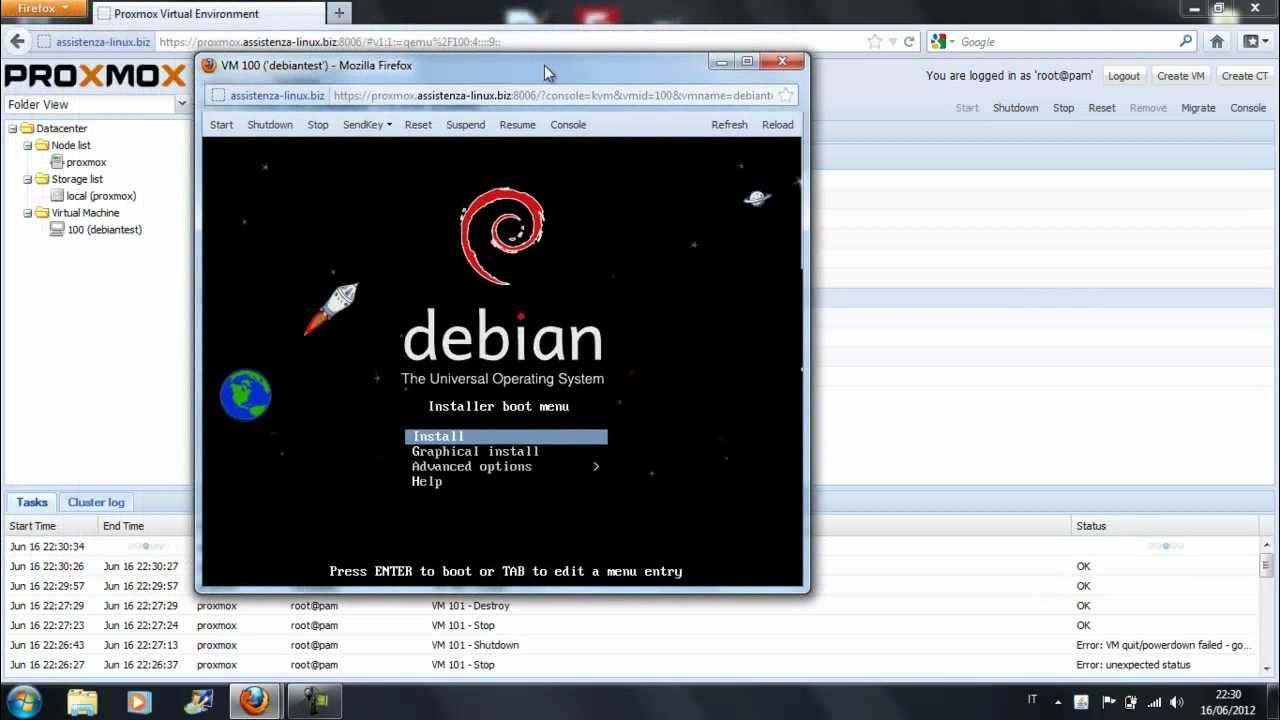Click the Firefox logo in the console window title bar

point(209,65)
